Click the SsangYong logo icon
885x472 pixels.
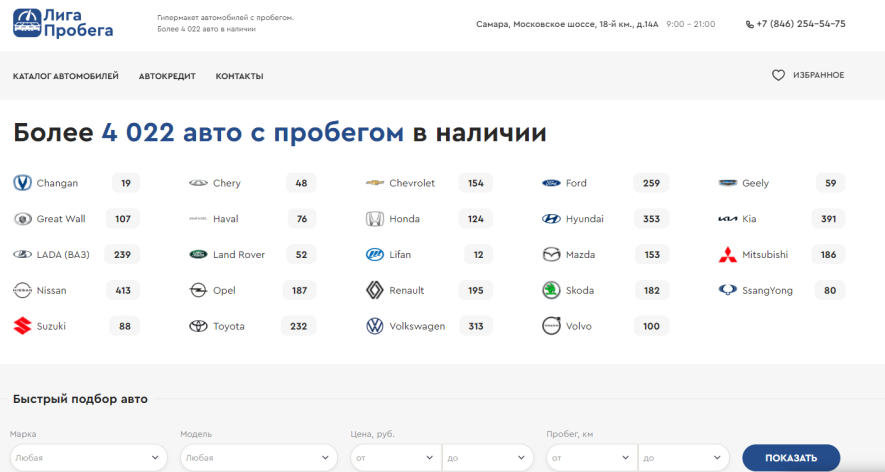728,290
